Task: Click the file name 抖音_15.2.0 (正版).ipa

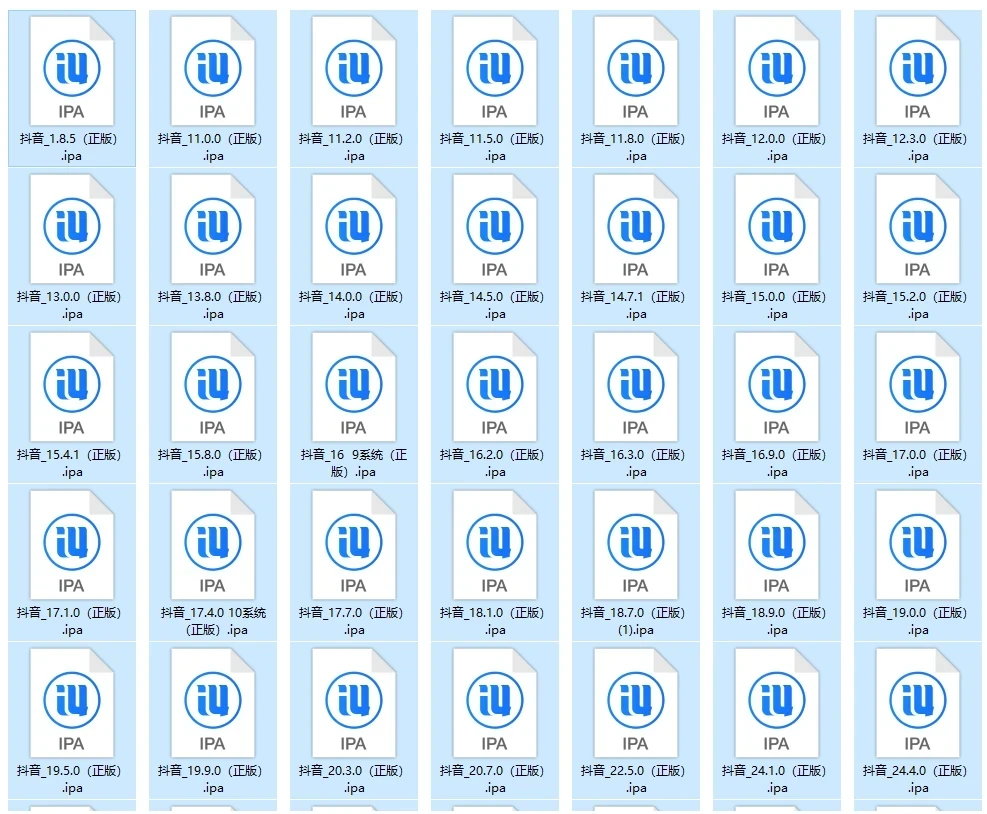Action: [915, 305]
